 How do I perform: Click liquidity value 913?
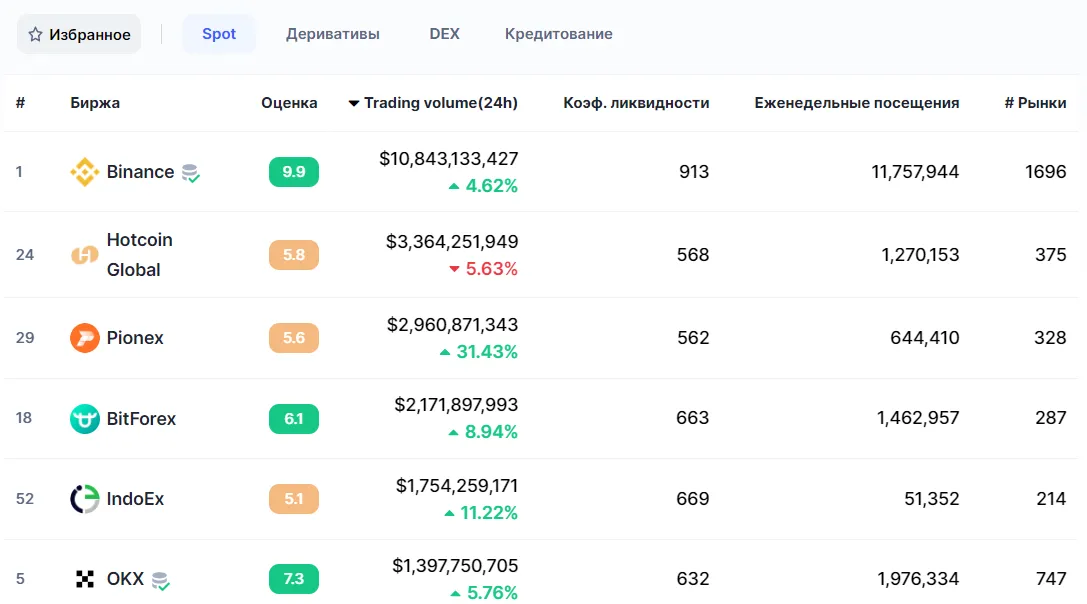pyautogui.click(x=694, y=172)
